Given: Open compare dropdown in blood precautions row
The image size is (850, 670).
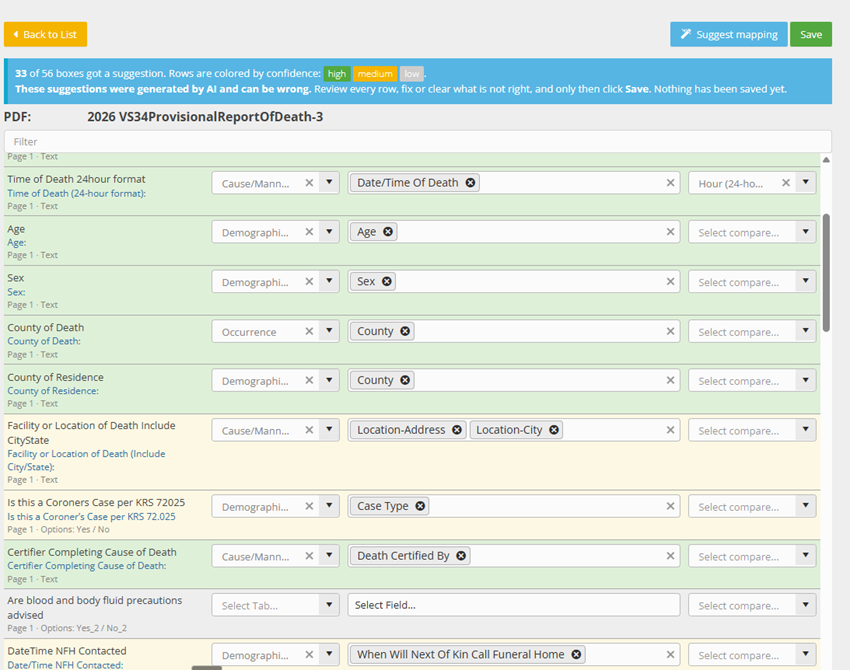Looking at the screenshot, I should (x=806, y=604).
